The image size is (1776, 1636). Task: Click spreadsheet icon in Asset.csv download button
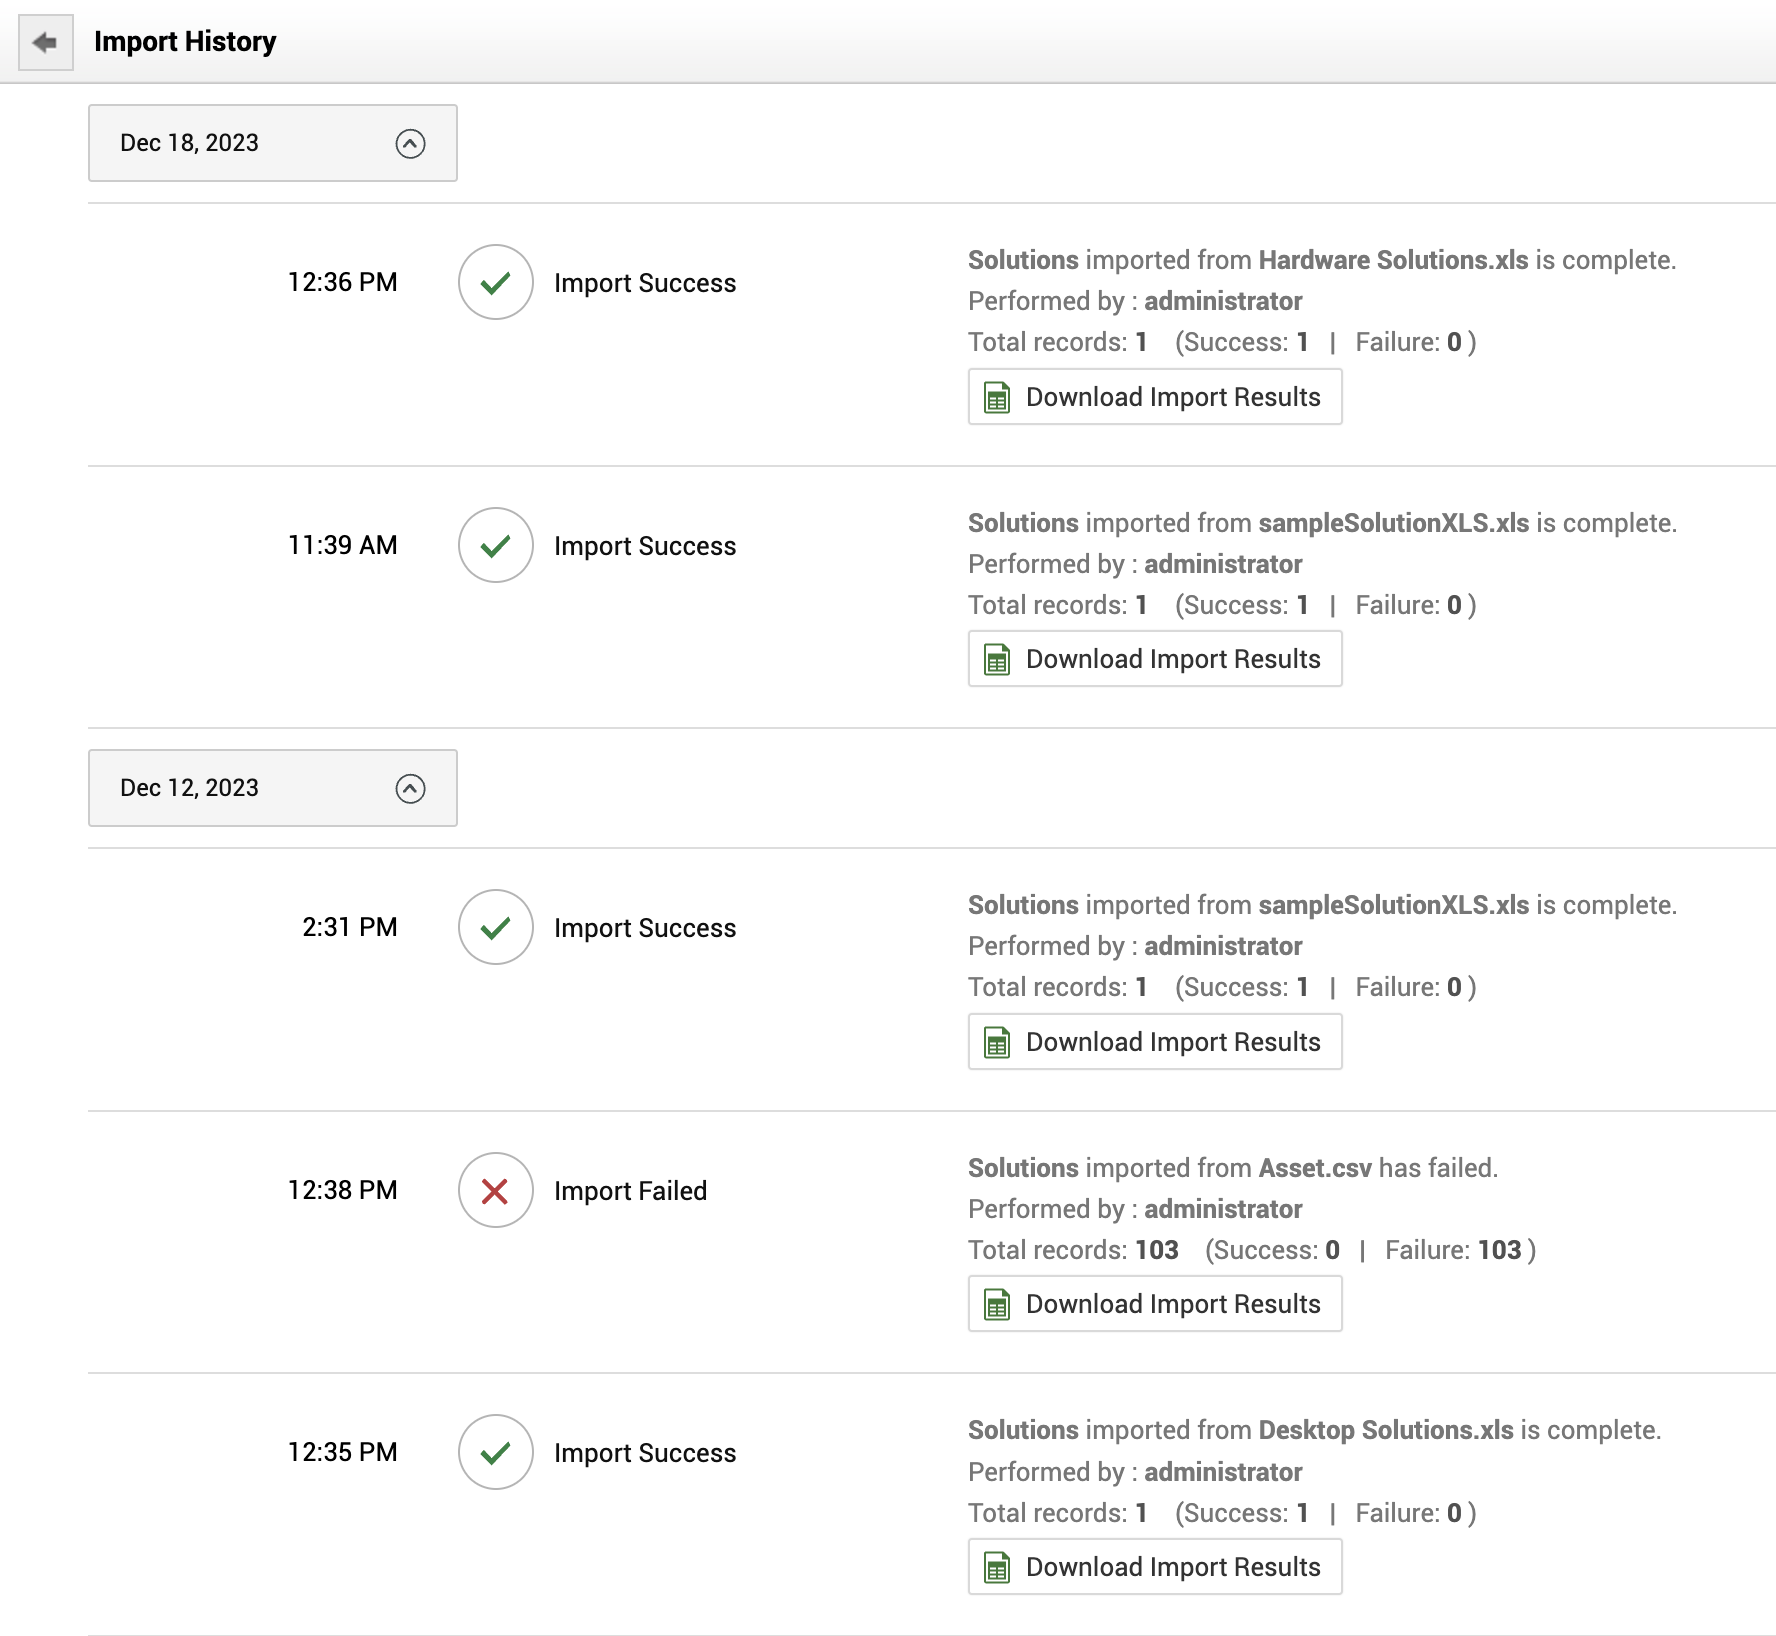point(997,1305)
